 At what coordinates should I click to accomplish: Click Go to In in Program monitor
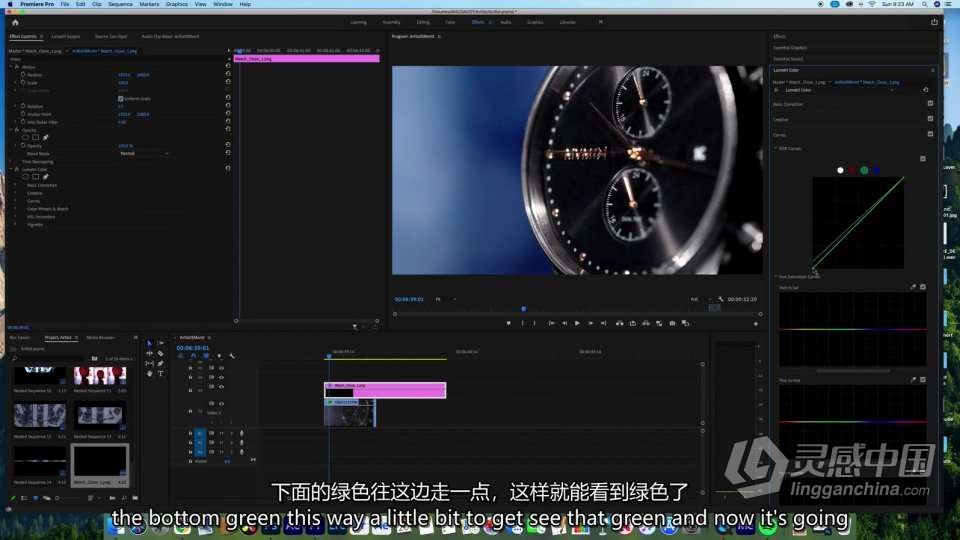coord(551,323)
